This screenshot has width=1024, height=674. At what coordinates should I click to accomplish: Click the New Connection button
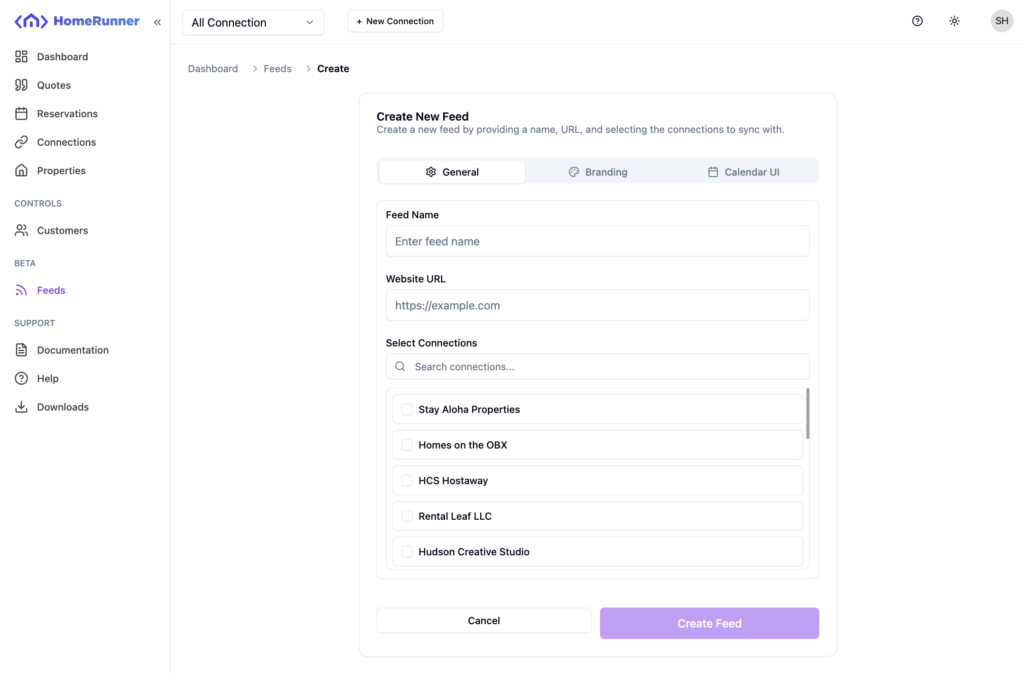pos(395,21)
